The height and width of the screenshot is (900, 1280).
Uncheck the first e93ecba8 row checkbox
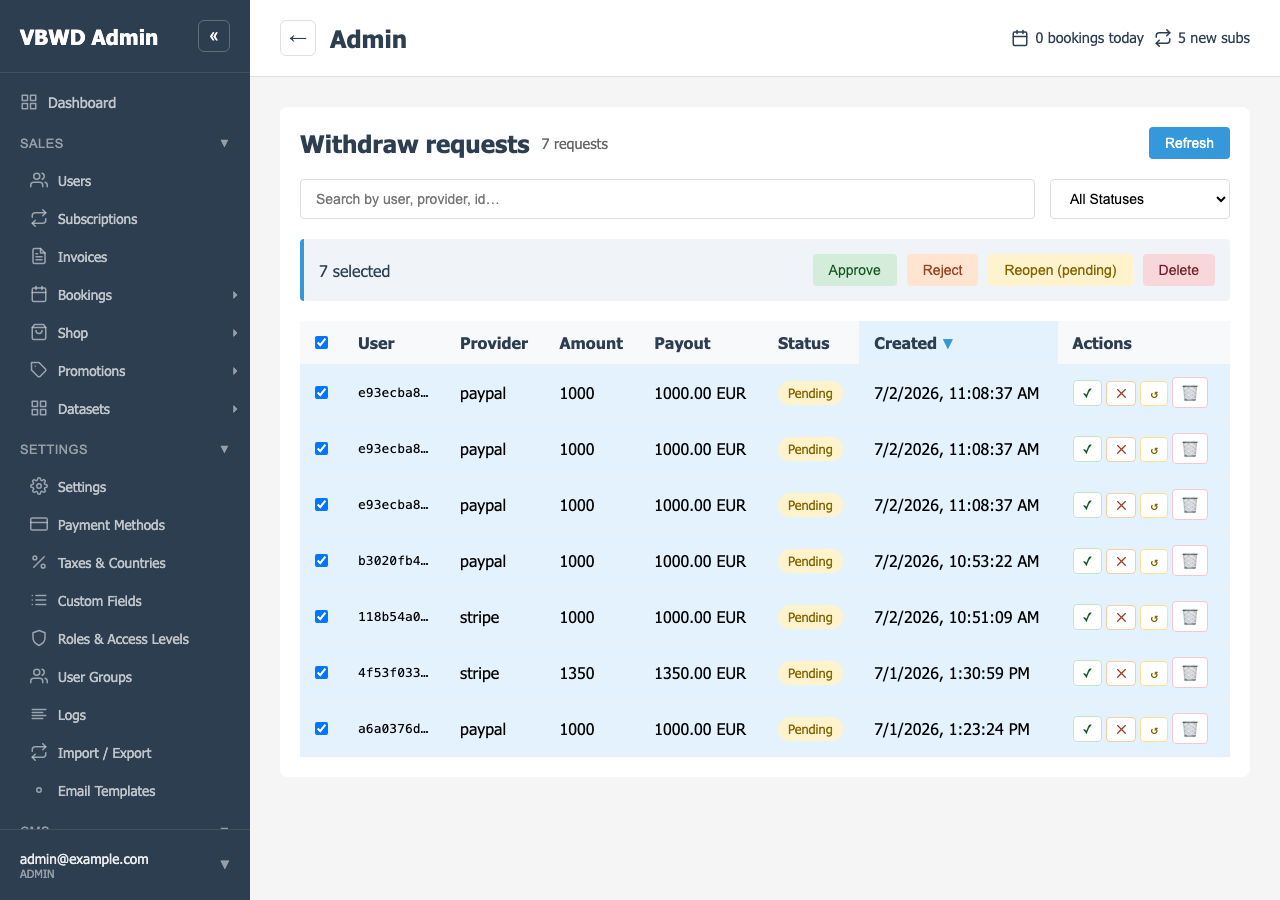[x=321, y=393]
